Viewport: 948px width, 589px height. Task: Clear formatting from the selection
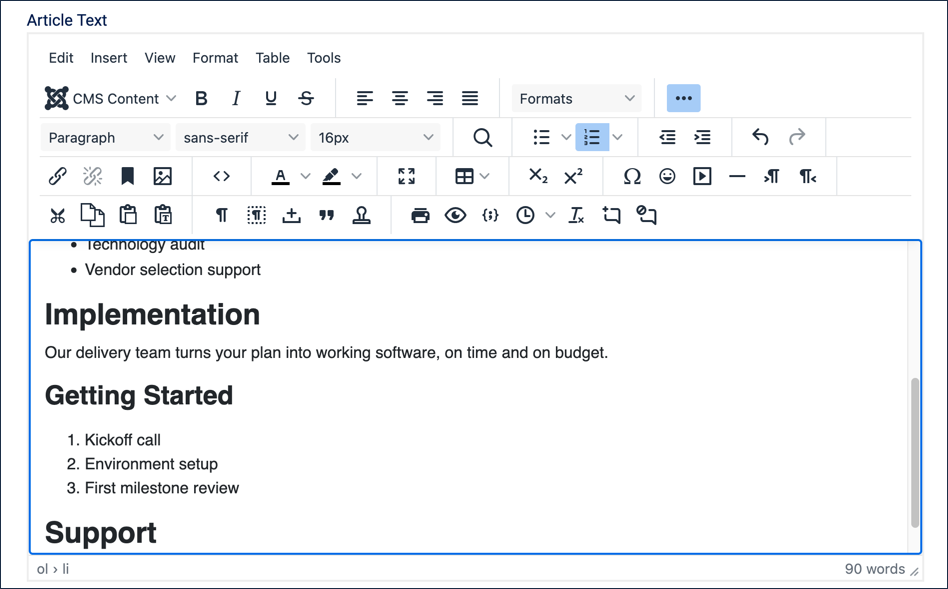(577, 215)
